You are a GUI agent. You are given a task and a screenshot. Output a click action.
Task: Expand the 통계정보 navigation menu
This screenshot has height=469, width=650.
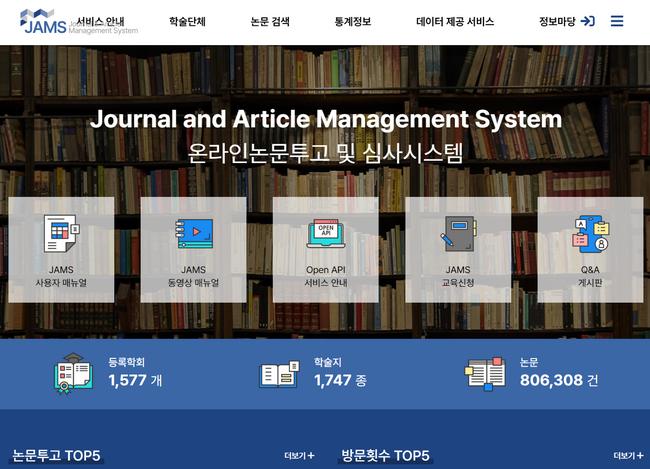(x=352, y=21)
